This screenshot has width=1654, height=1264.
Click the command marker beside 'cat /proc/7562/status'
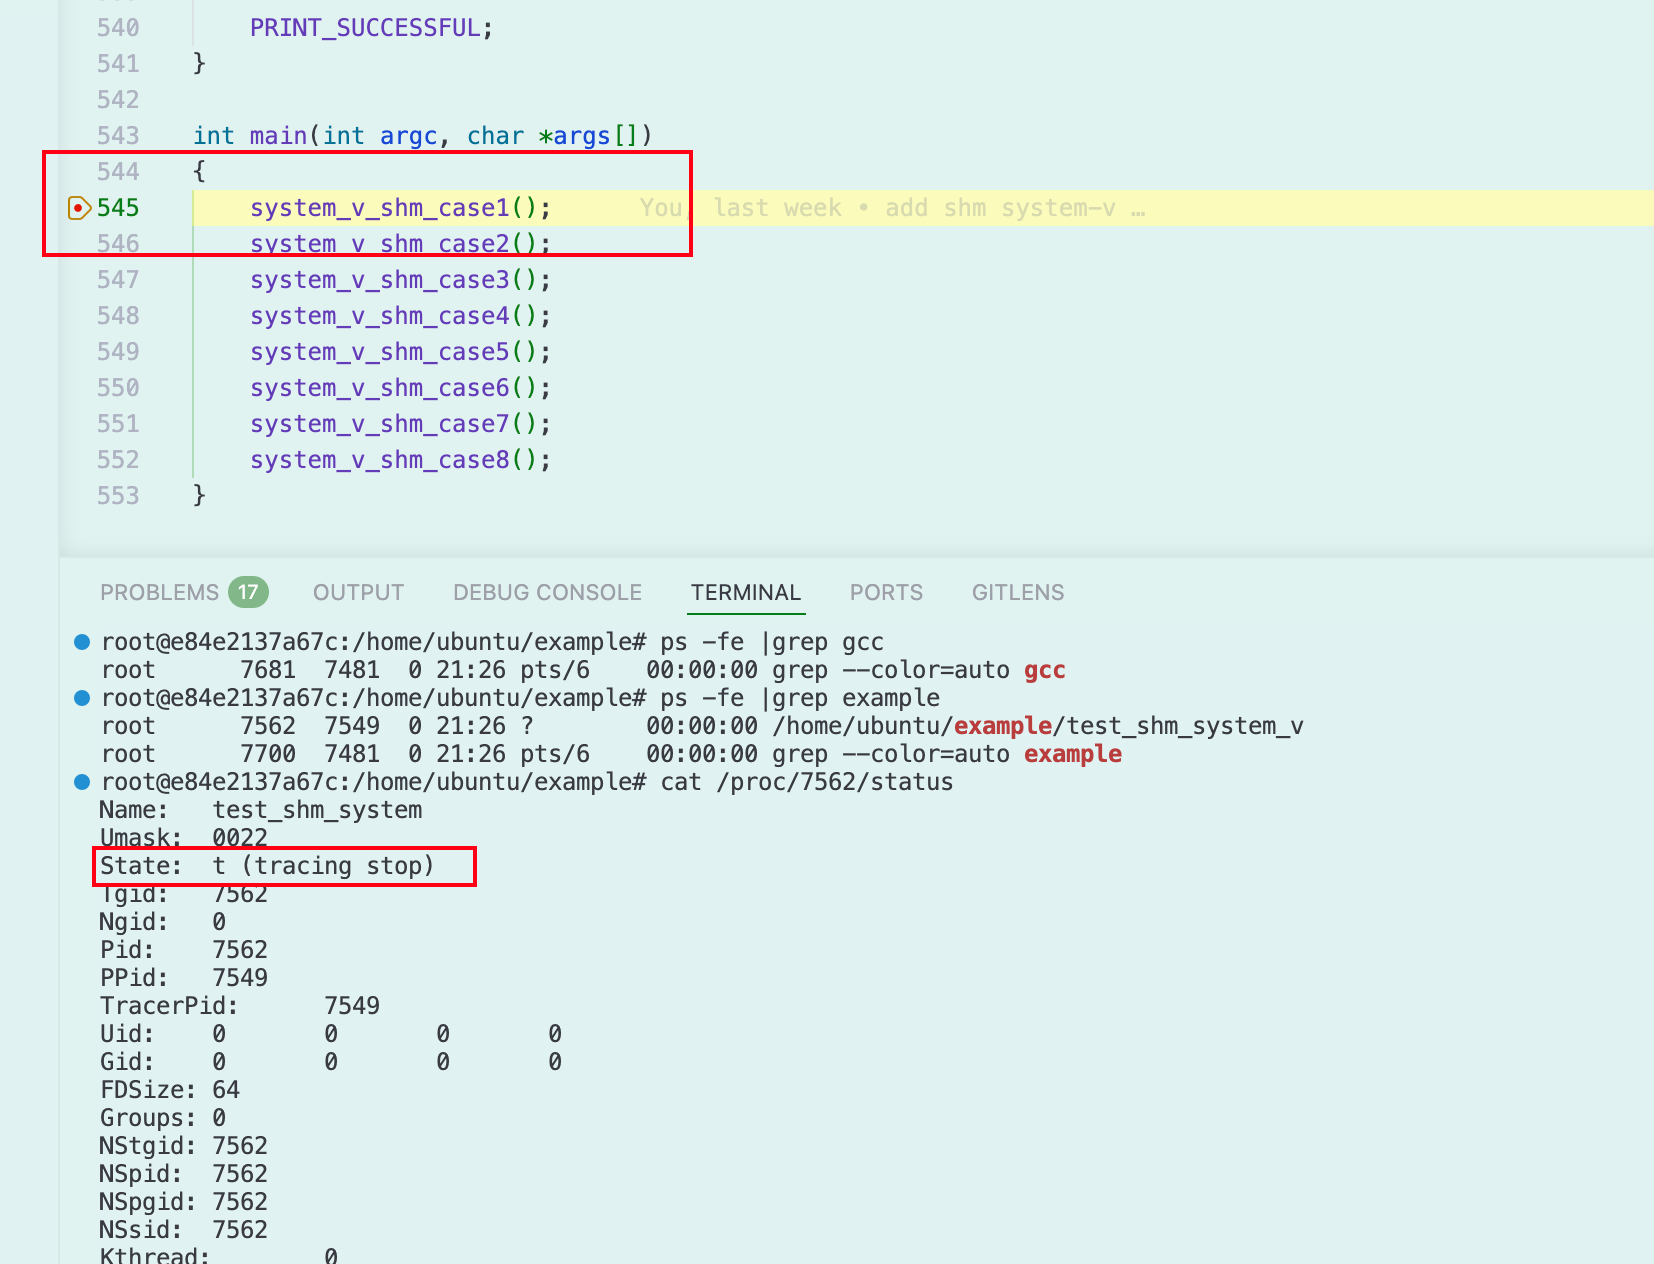[82, 782]
